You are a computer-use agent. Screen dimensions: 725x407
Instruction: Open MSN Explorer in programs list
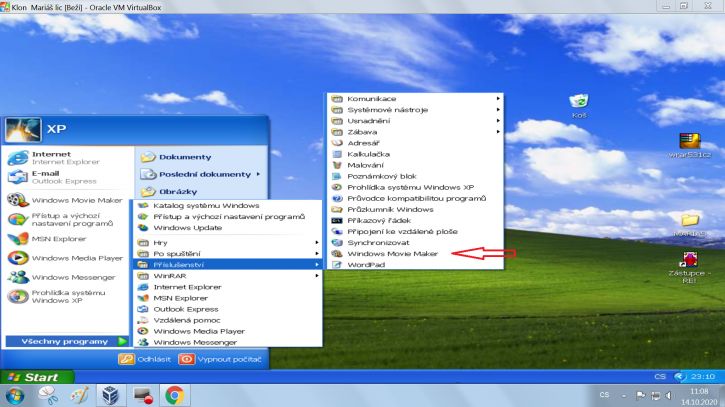pyautogui.click(x=227, y=298)
